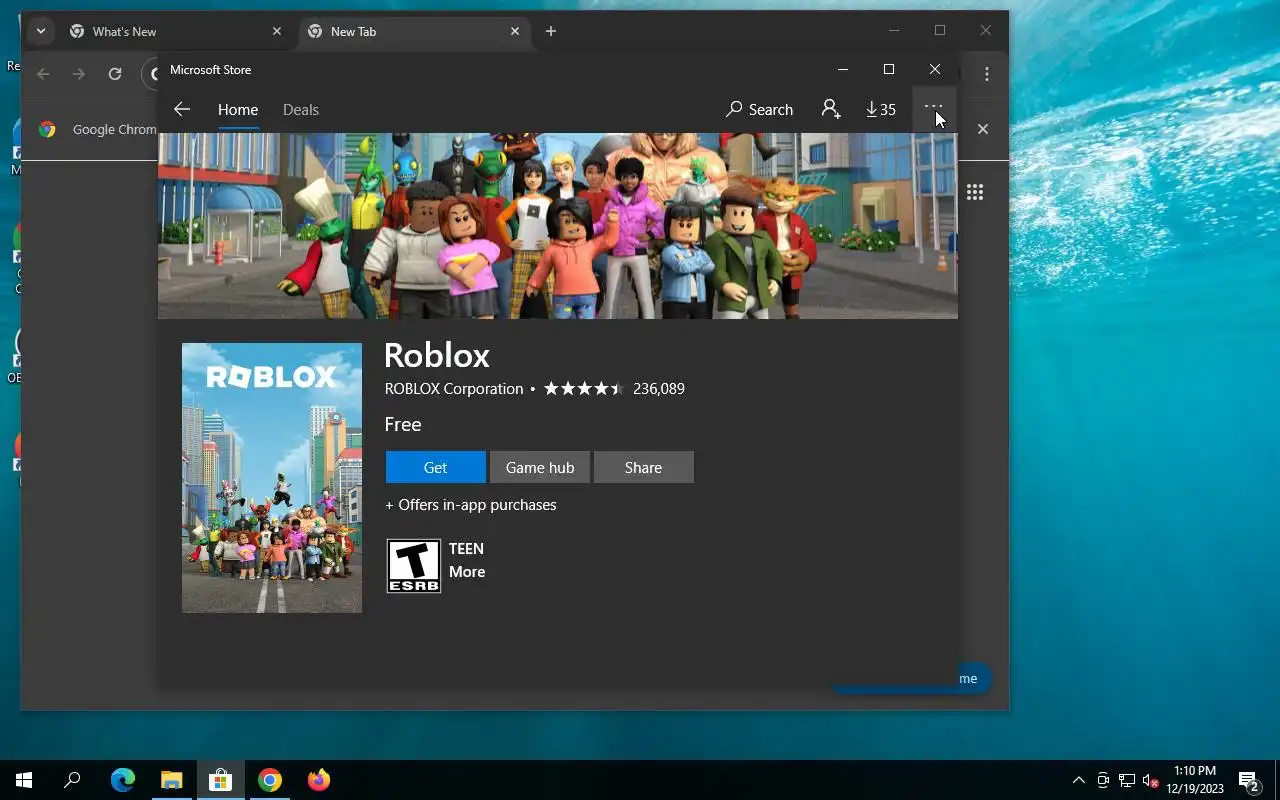This screenshot has height=800, width=1280.
Task: Dismiss the Google Chrome notification bar
Action: pyautogui.click(x=983, y=129)
